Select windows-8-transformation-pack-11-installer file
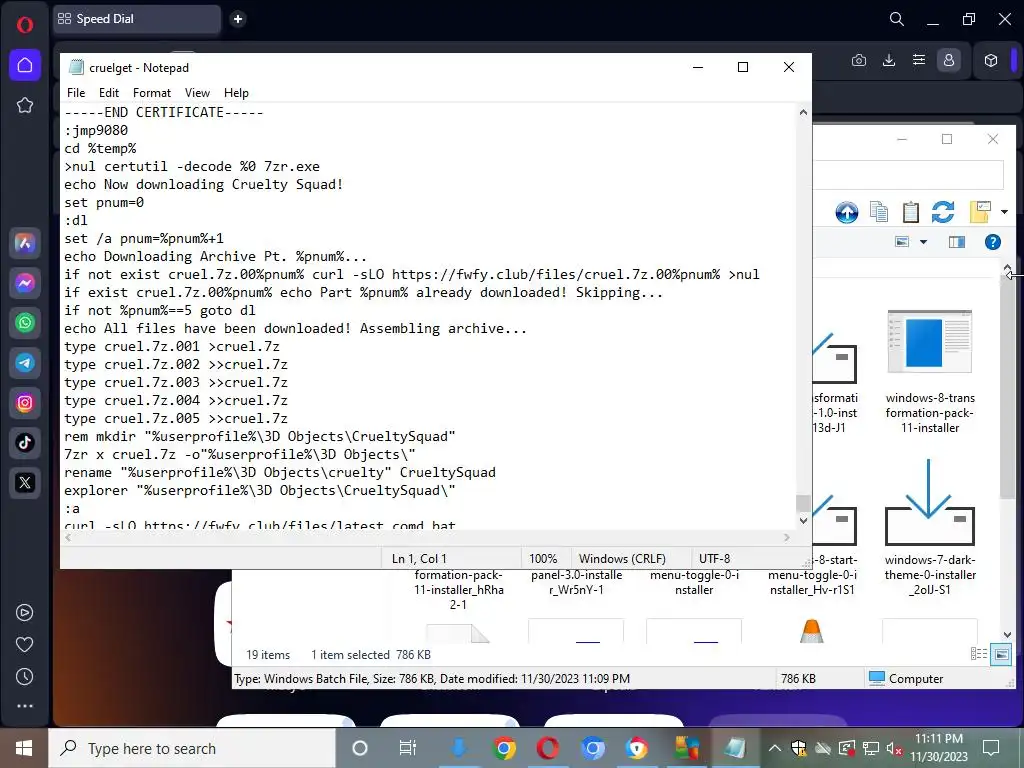This screenshot has width=1024, height=768. point(930,372)
